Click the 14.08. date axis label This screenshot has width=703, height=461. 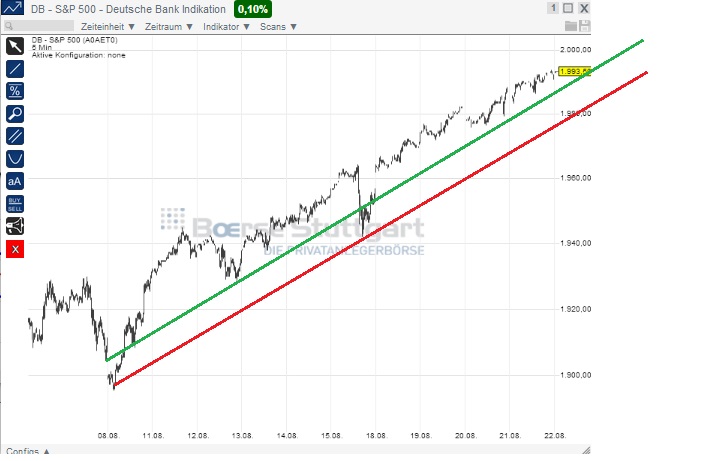coord(287,436)
